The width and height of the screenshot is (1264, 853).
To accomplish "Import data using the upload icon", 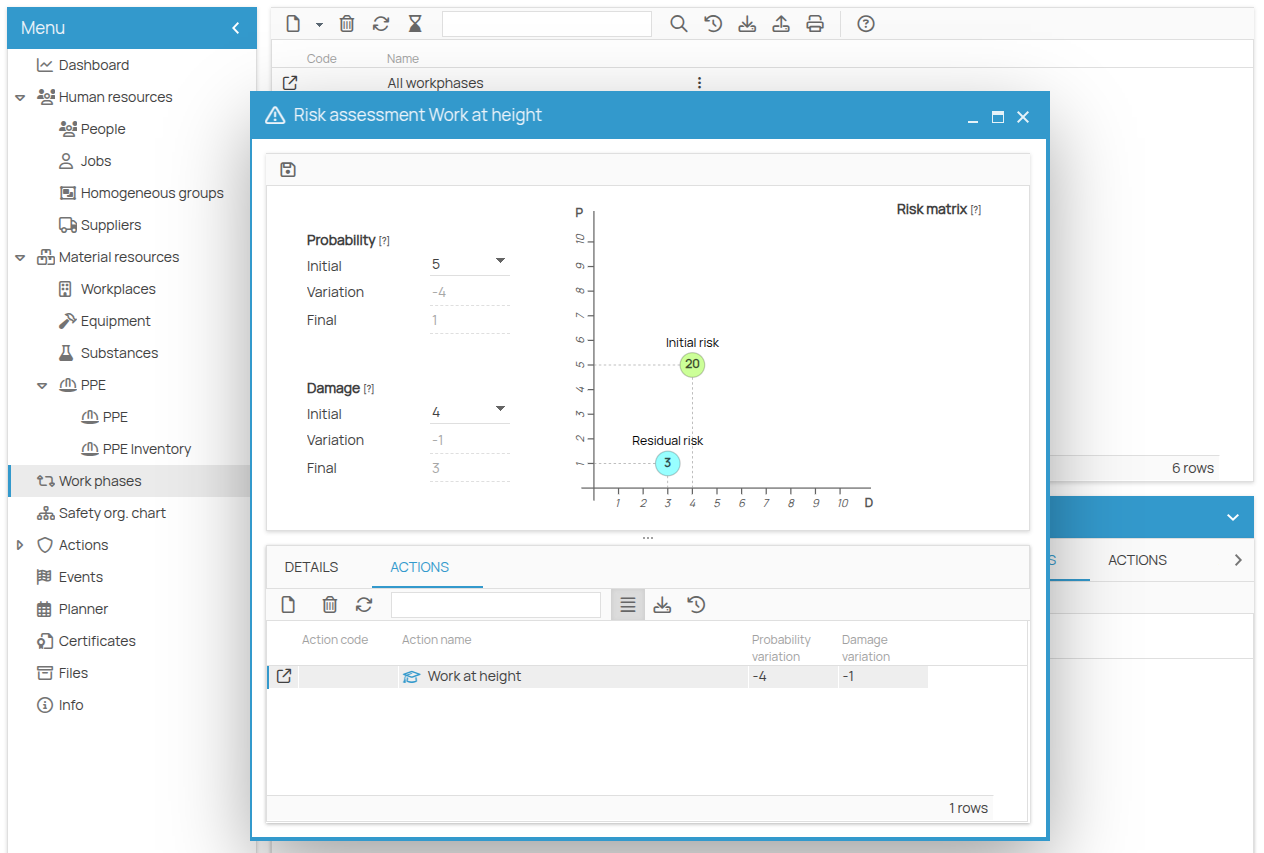I will pyautogui.click(x=781, y=23).
